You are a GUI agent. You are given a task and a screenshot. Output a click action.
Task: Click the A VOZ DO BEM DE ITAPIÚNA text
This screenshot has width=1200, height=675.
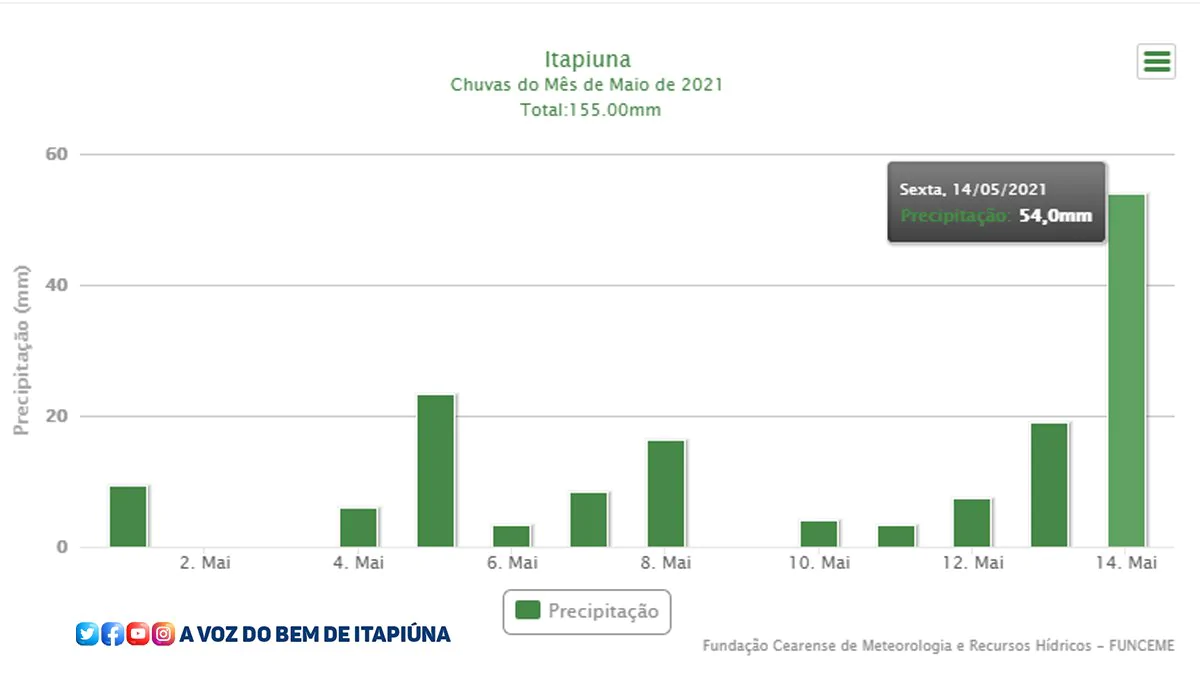click(x=315, y=634)
